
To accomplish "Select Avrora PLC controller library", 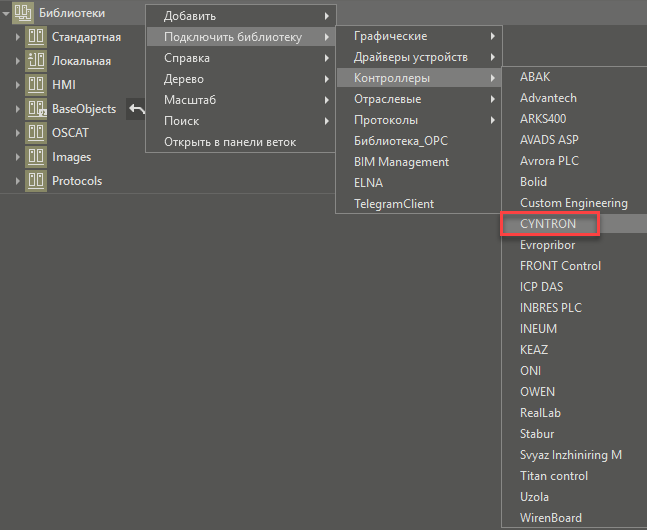I will click(574, 161).
